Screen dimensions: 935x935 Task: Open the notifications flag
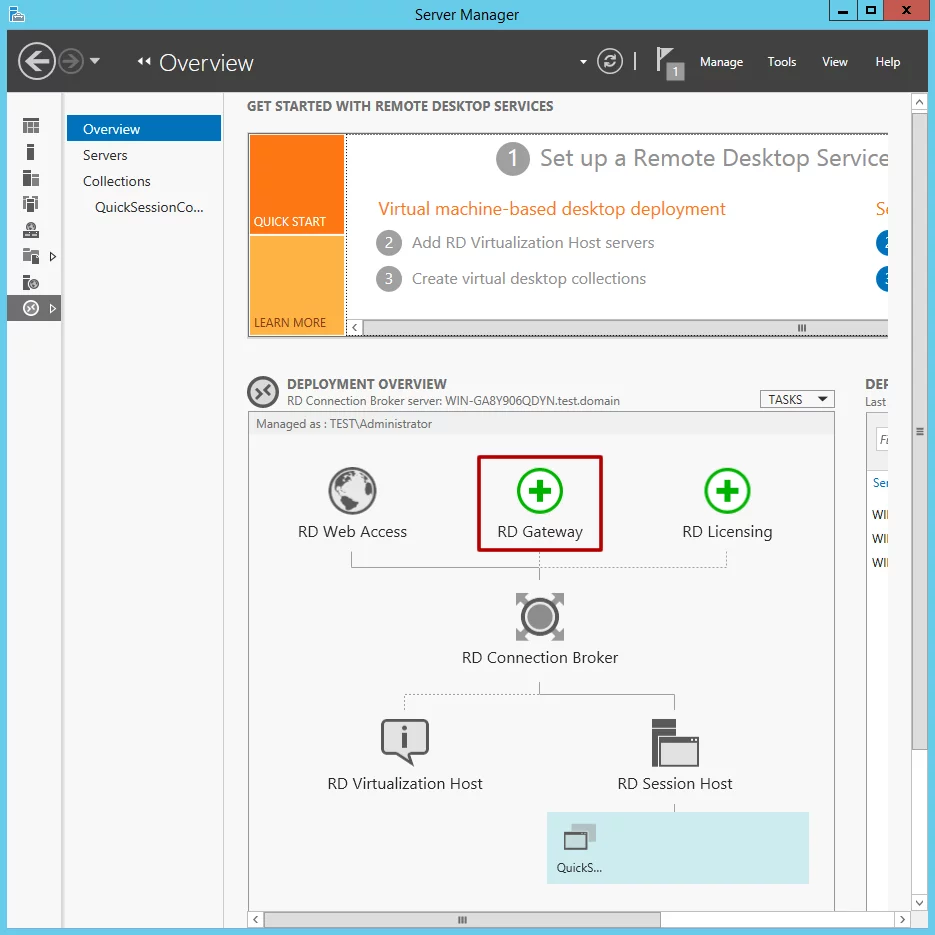[667, 61]
